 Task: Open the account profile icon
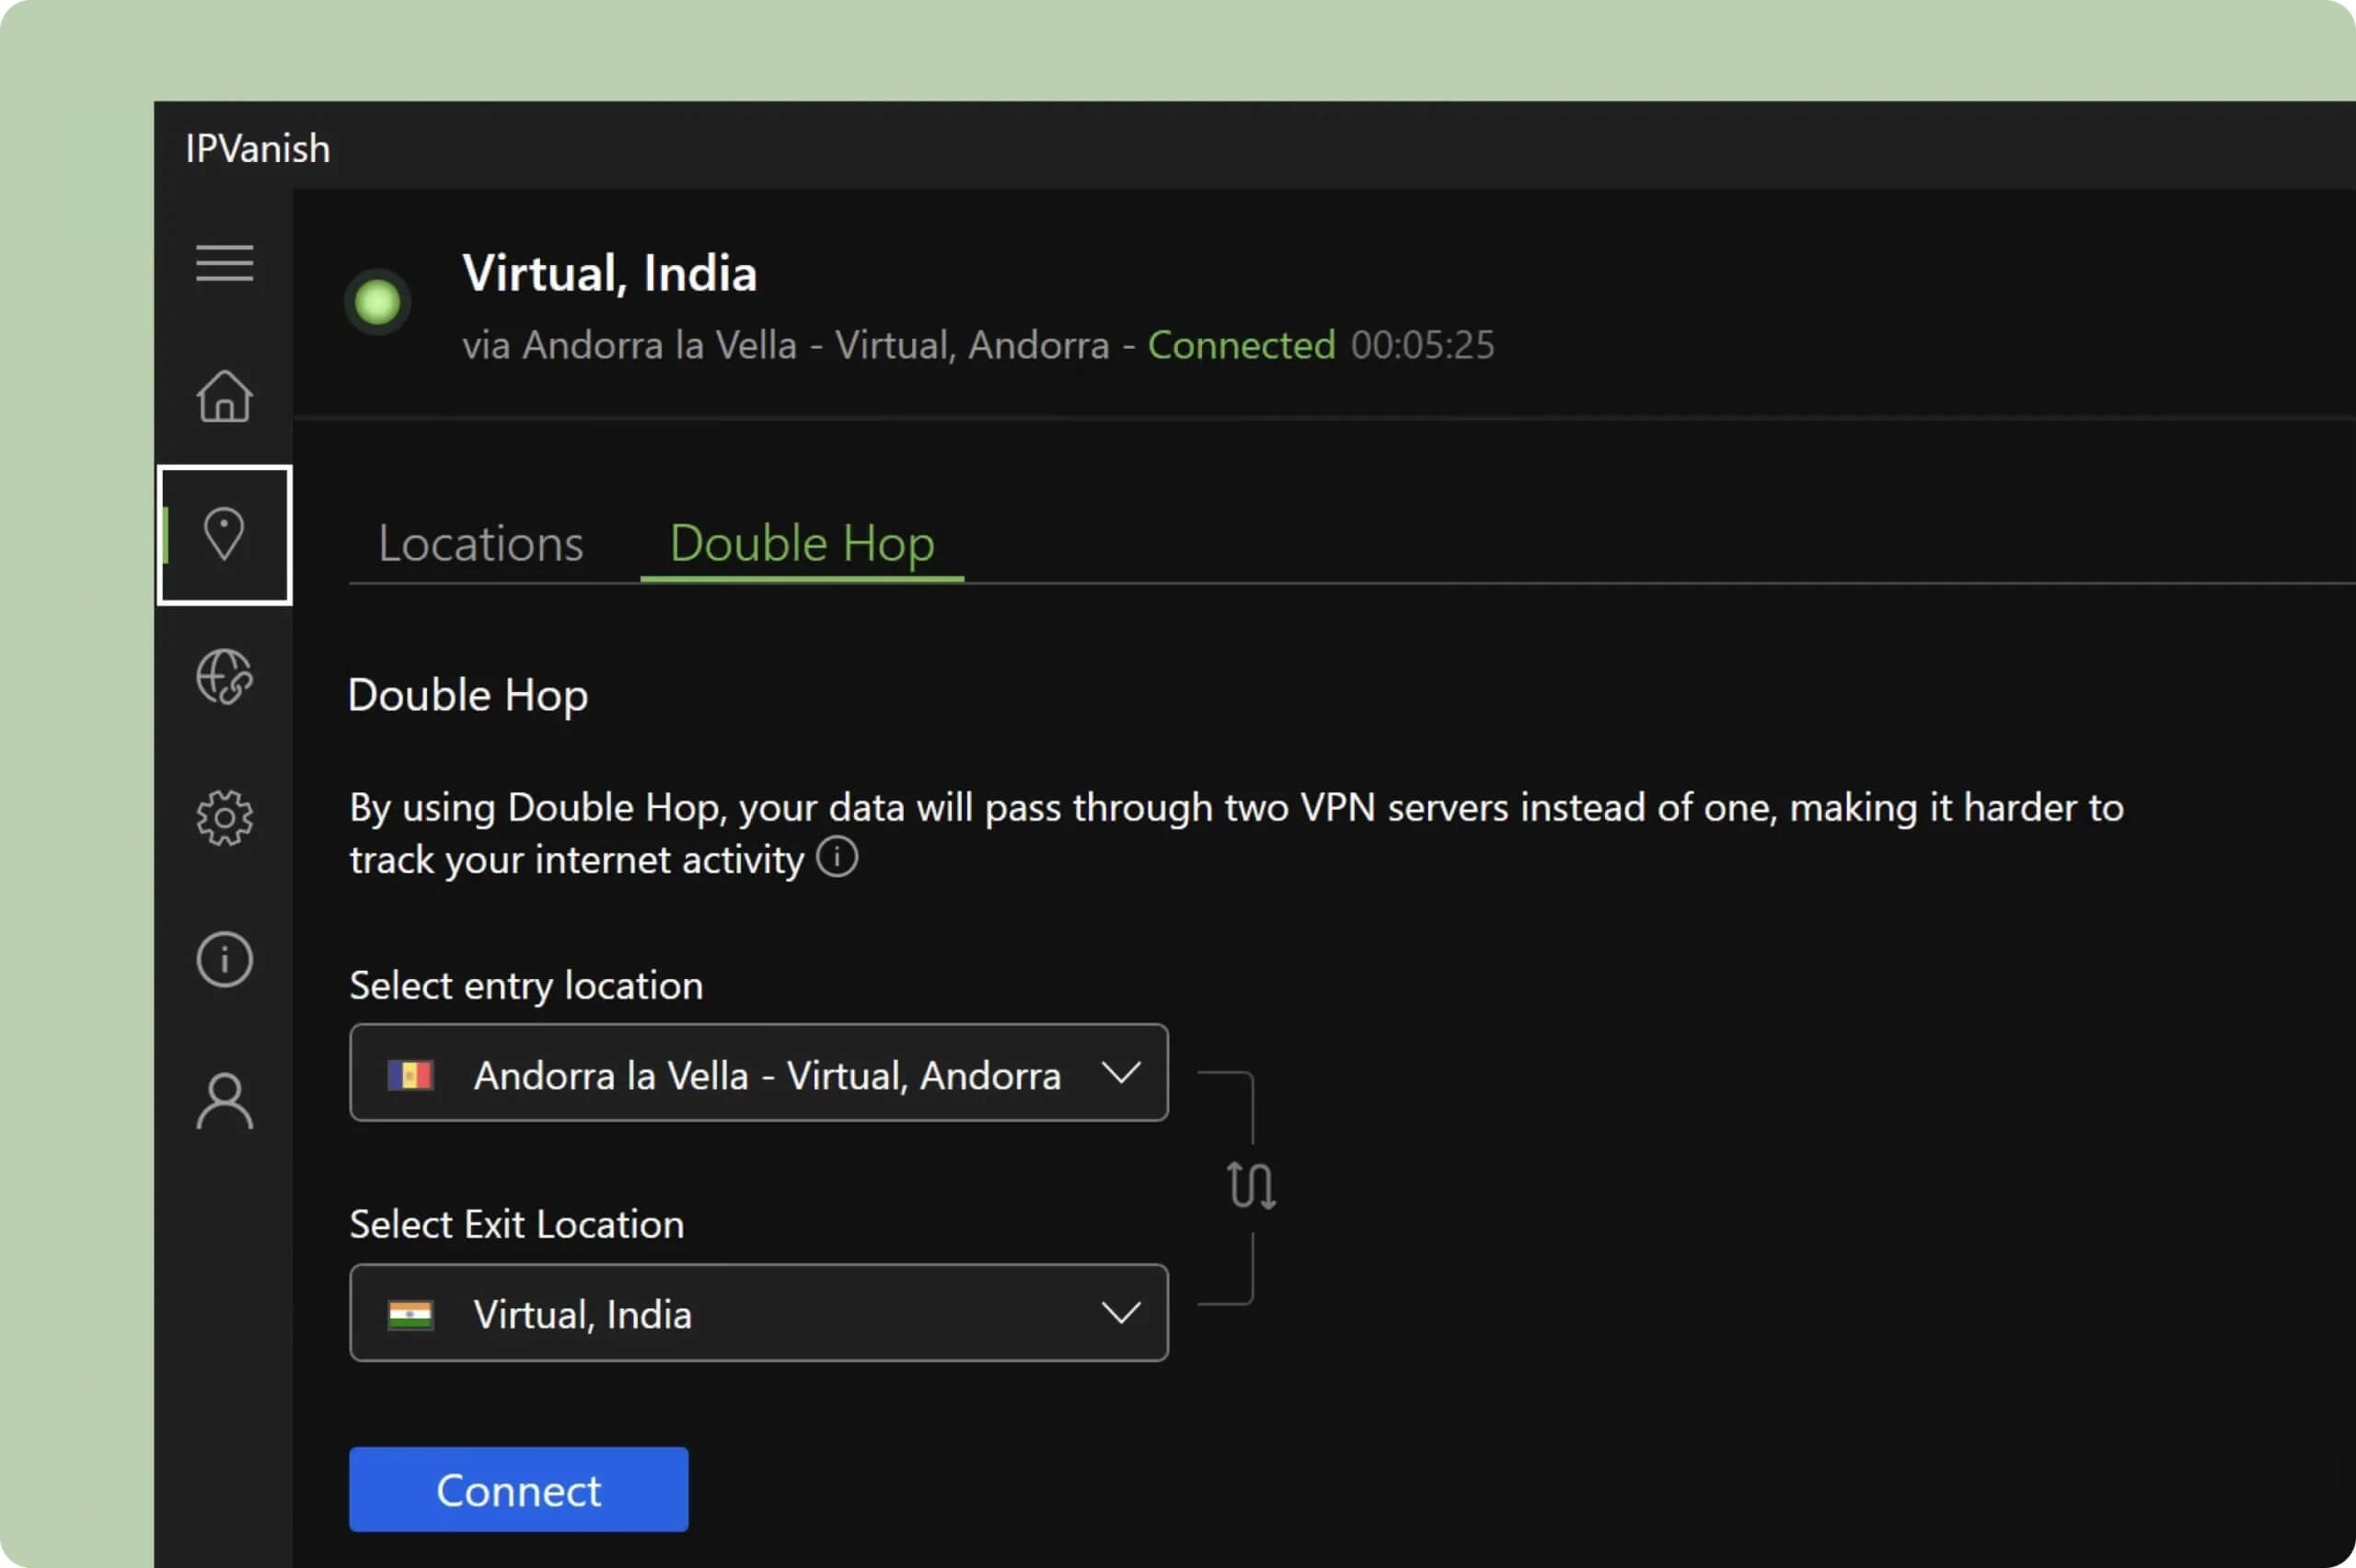pyautogui.click(x=224, y=1101)
